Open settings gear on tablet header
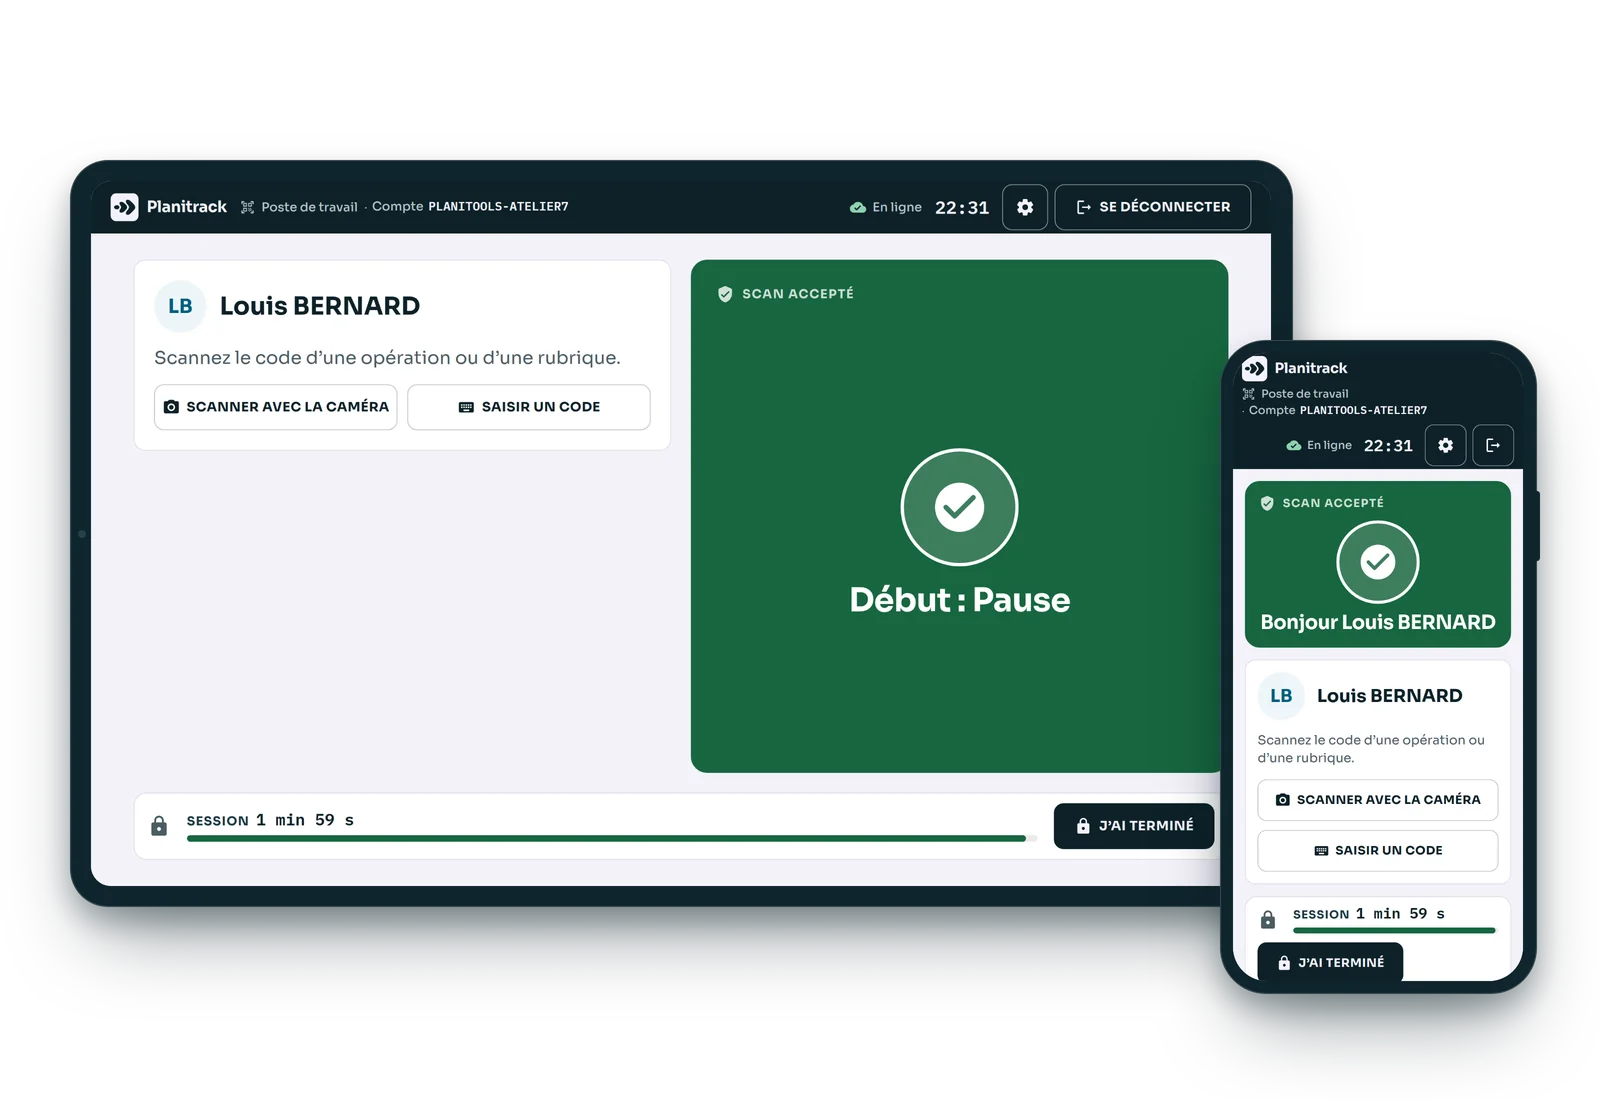 tap(1025, 207)
